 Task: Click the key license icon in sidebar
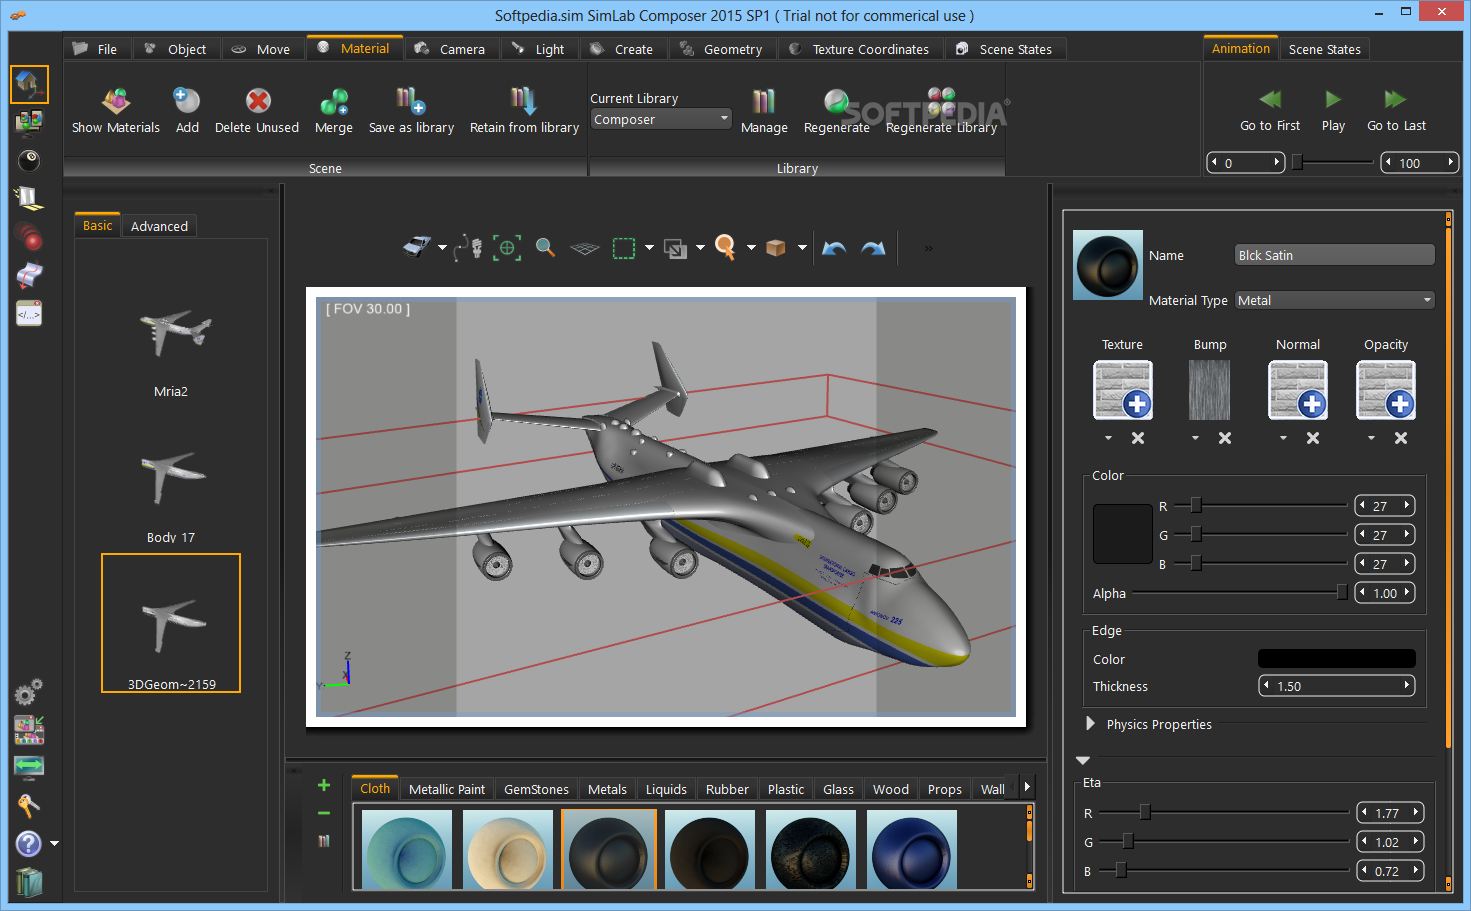[x=28, y=806]
